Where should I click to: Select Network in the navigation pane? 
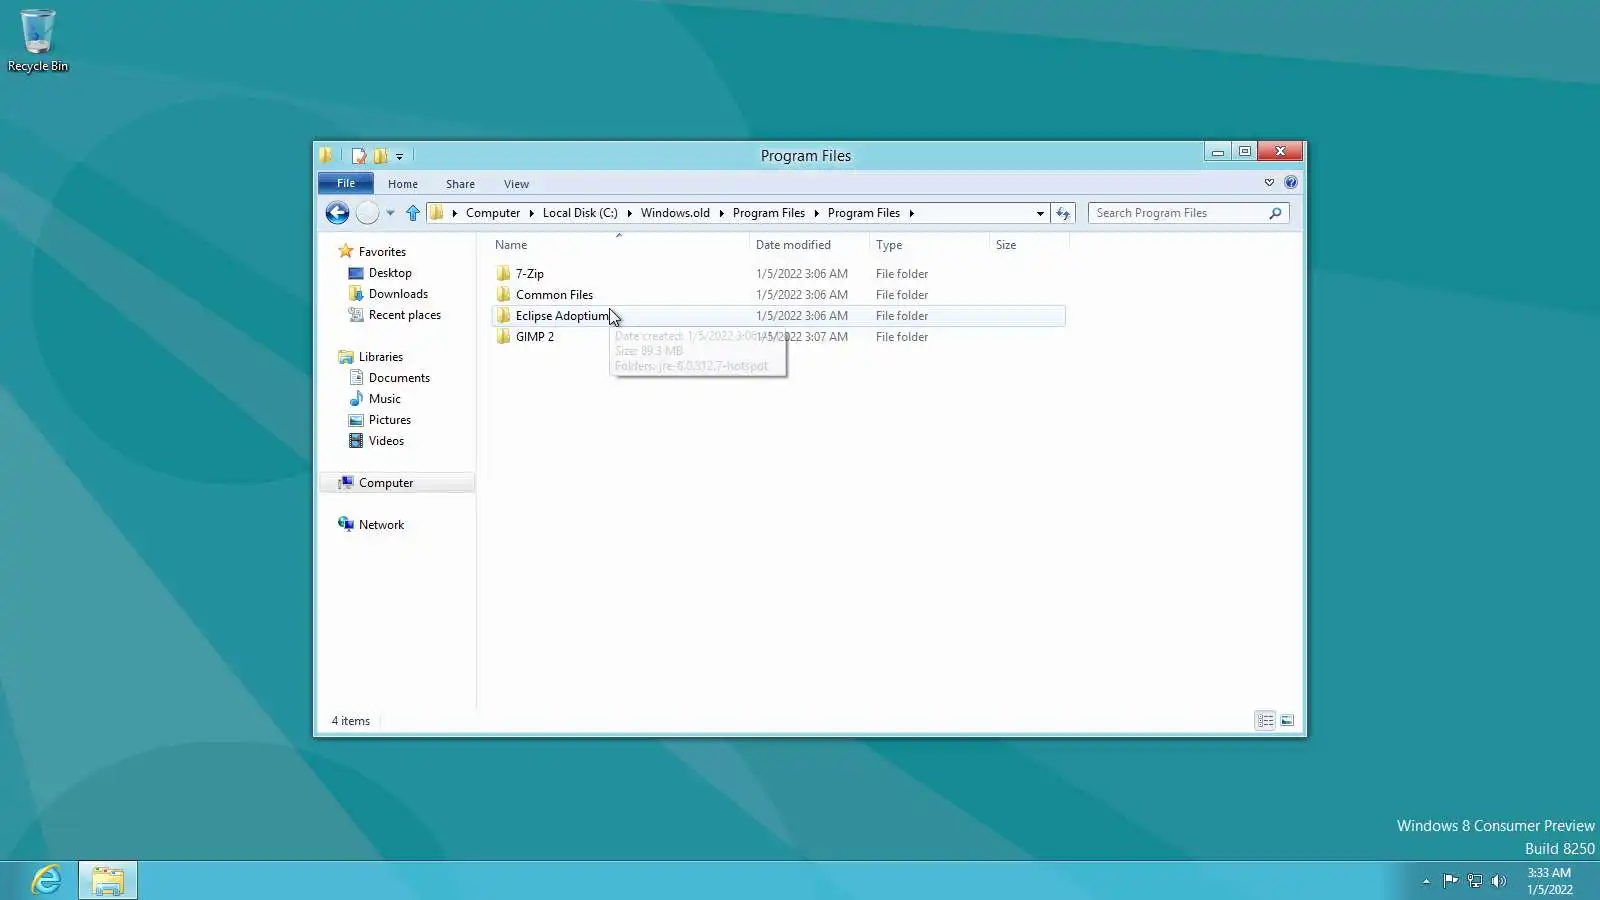click(381, 525)
